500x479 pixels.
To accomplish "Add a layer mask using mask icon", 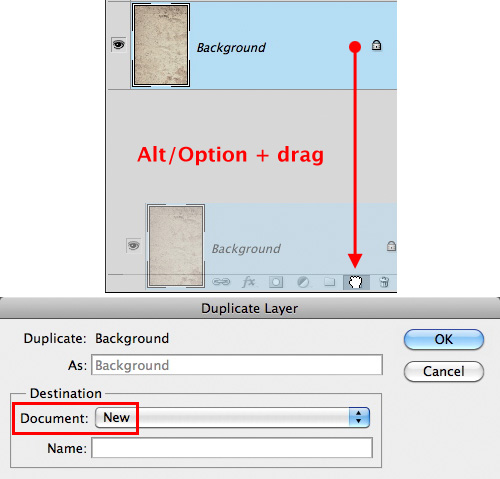I will 276,282.
